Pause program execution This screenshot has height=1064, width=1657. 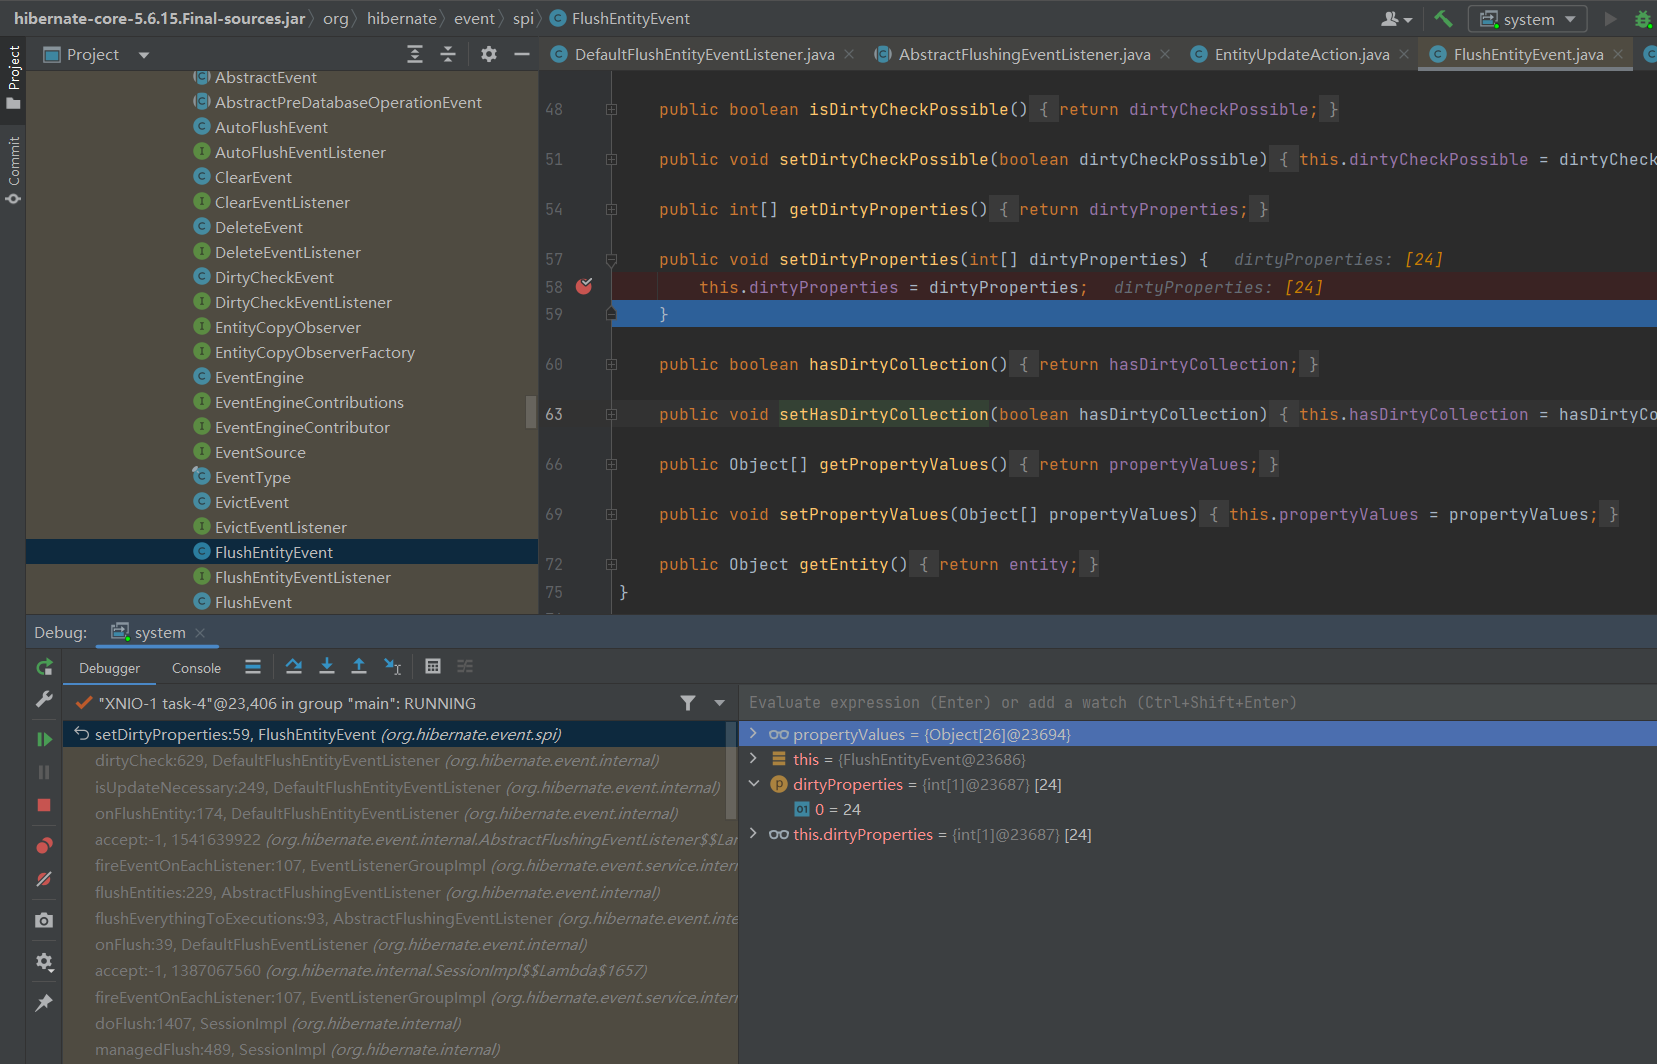(44, 772)
